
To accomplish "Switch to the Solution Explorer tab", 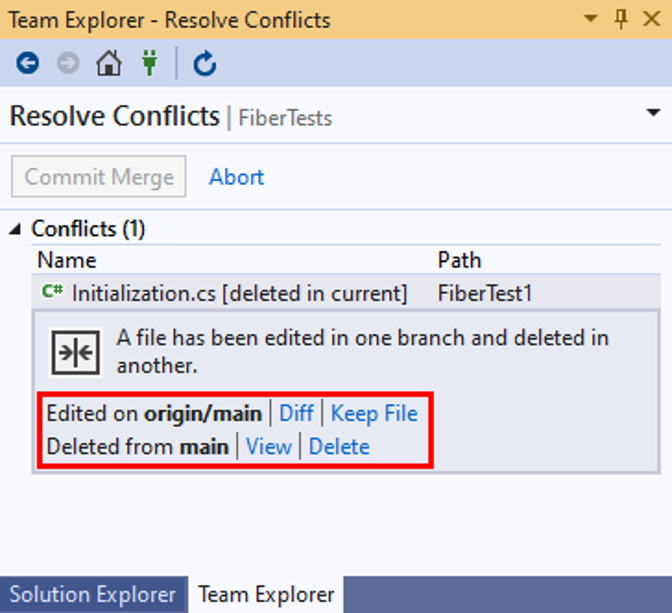I will pyautogui.click(x=93, y=595).
